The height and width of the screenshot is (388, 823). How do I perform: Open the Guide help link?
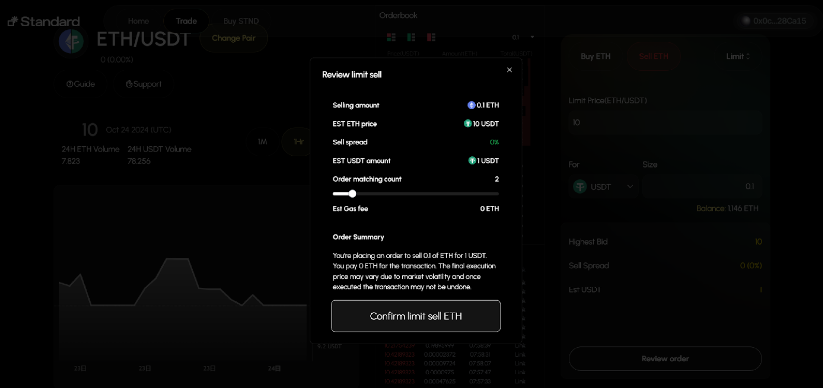tap(81, 84)
